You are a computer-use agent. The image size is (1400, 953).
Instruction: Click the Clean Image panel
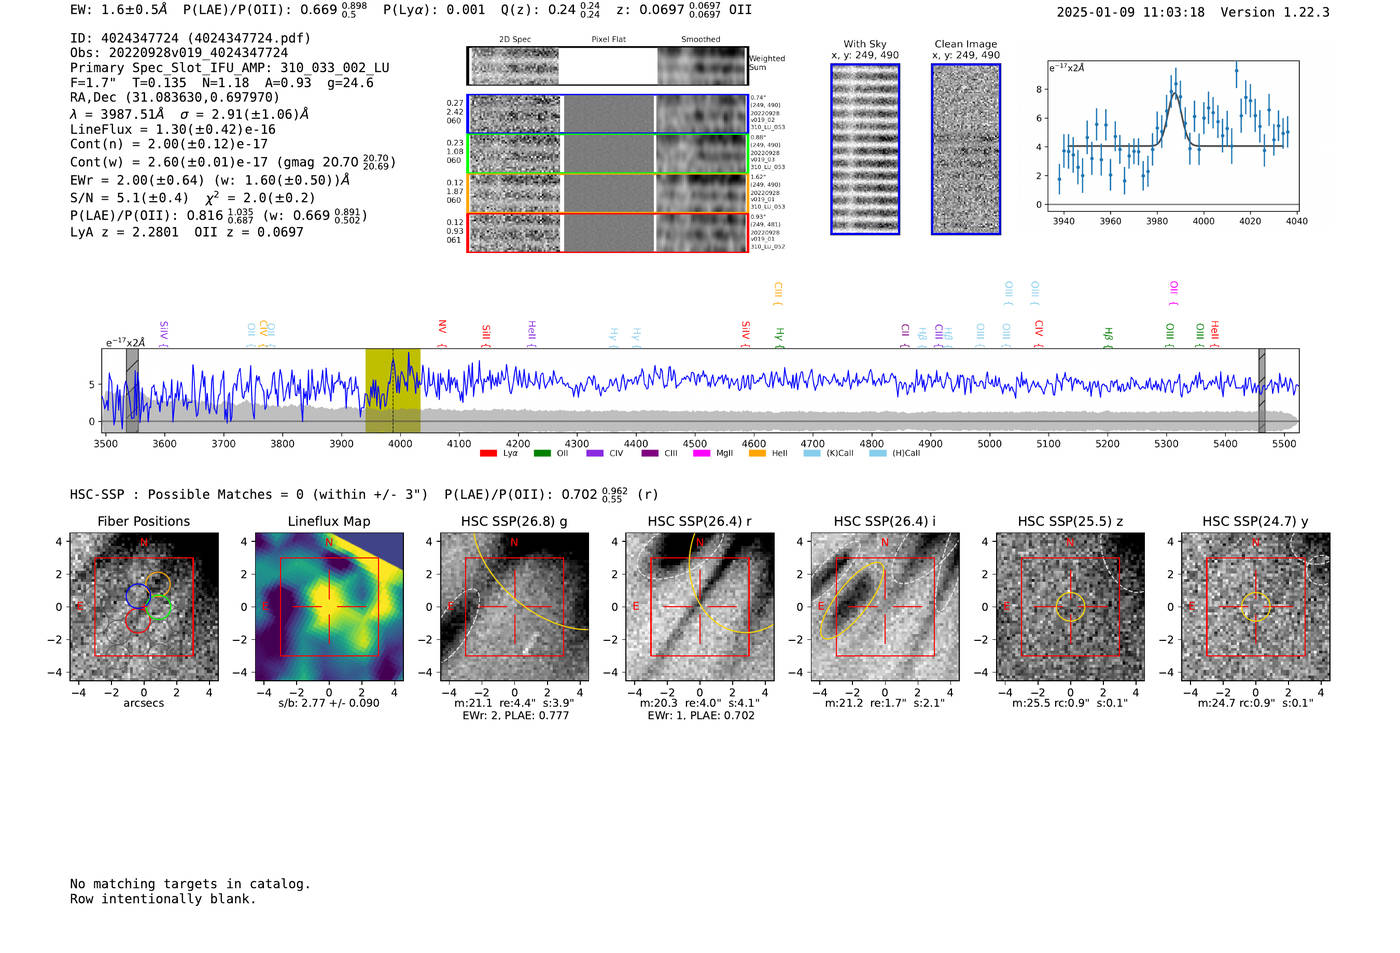(966, 149)
